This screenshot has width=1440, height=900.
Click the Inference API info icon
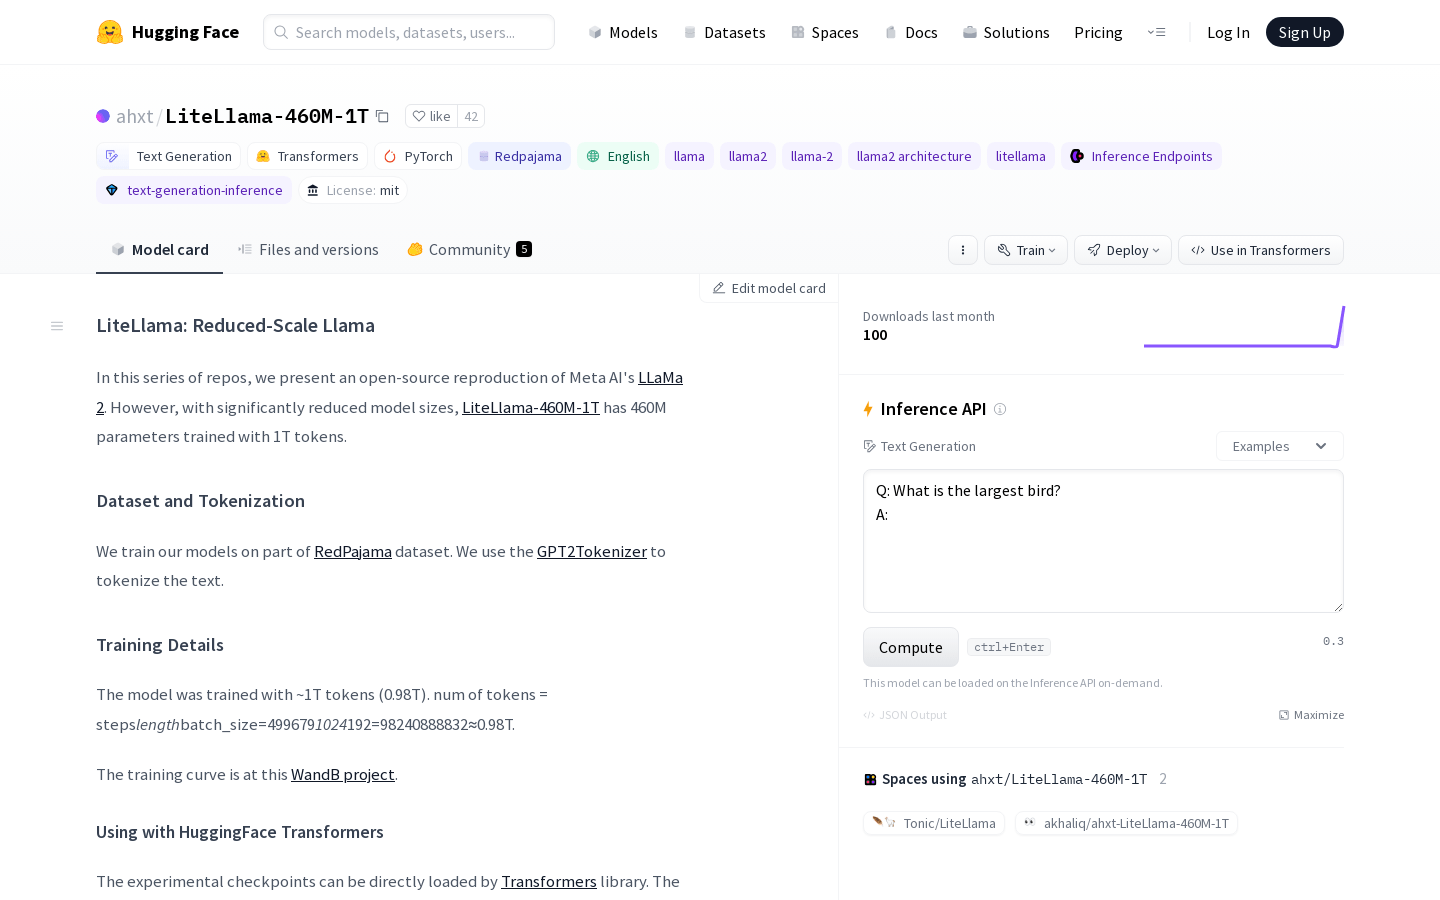pyautogui.click(x=1000, y=409)
